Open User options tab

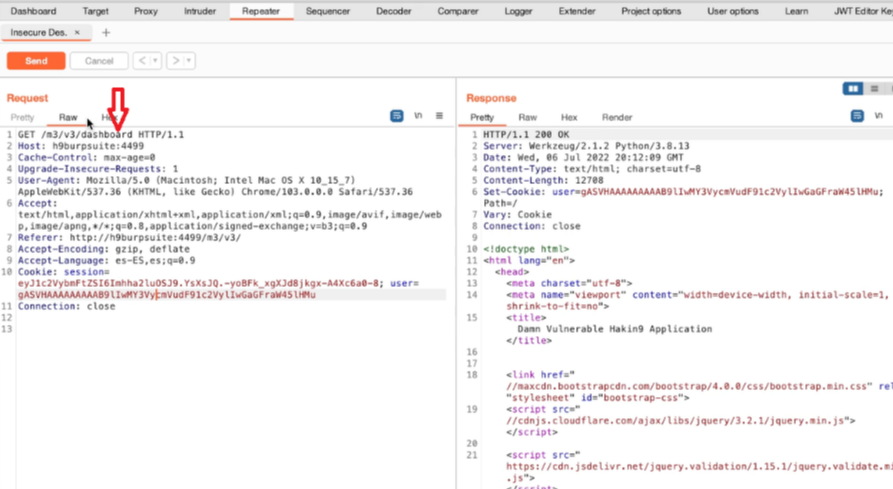click(x=733, y=11)
